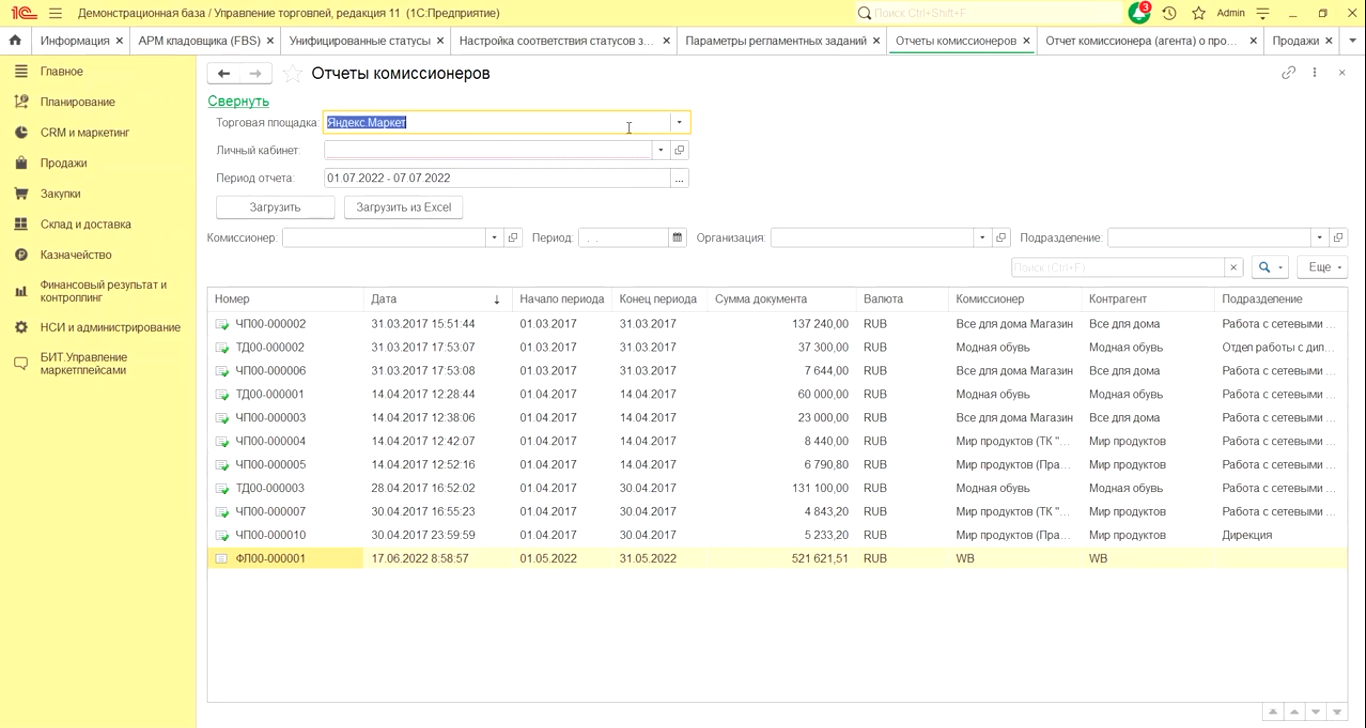Select row ЧП00-000002
1366x728 pixels.
[777, 324]
